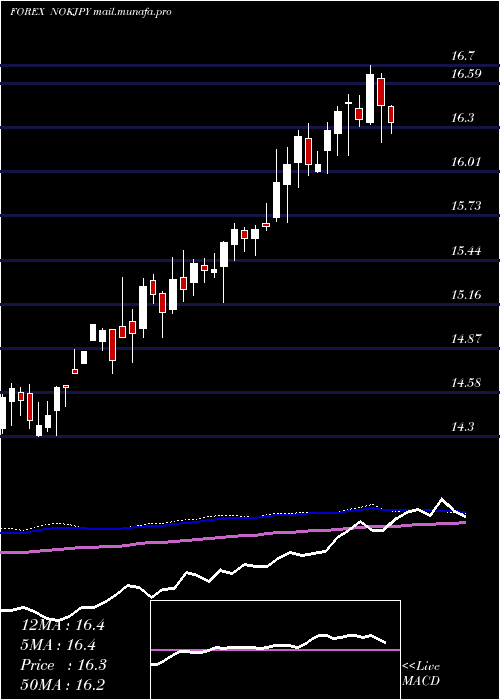Click the 50MA : 16.2 readout
Screen dimensions: 500x700
(x=63, y=685)
